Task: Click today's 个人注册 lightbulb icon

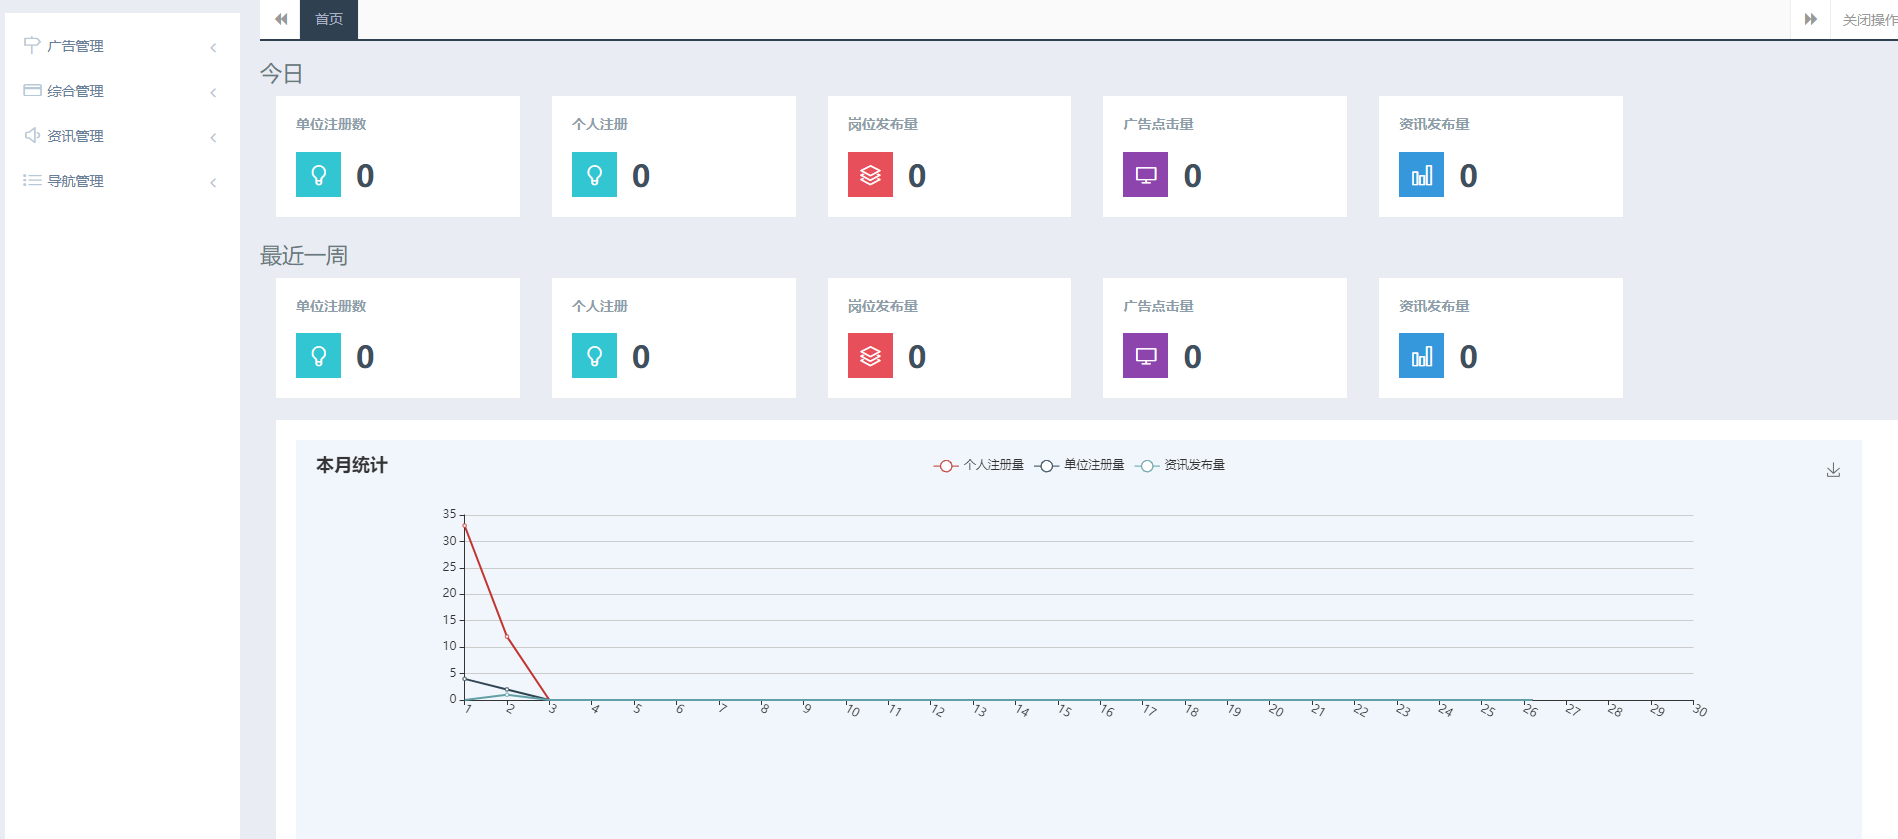Action: [x=594, y=175]
